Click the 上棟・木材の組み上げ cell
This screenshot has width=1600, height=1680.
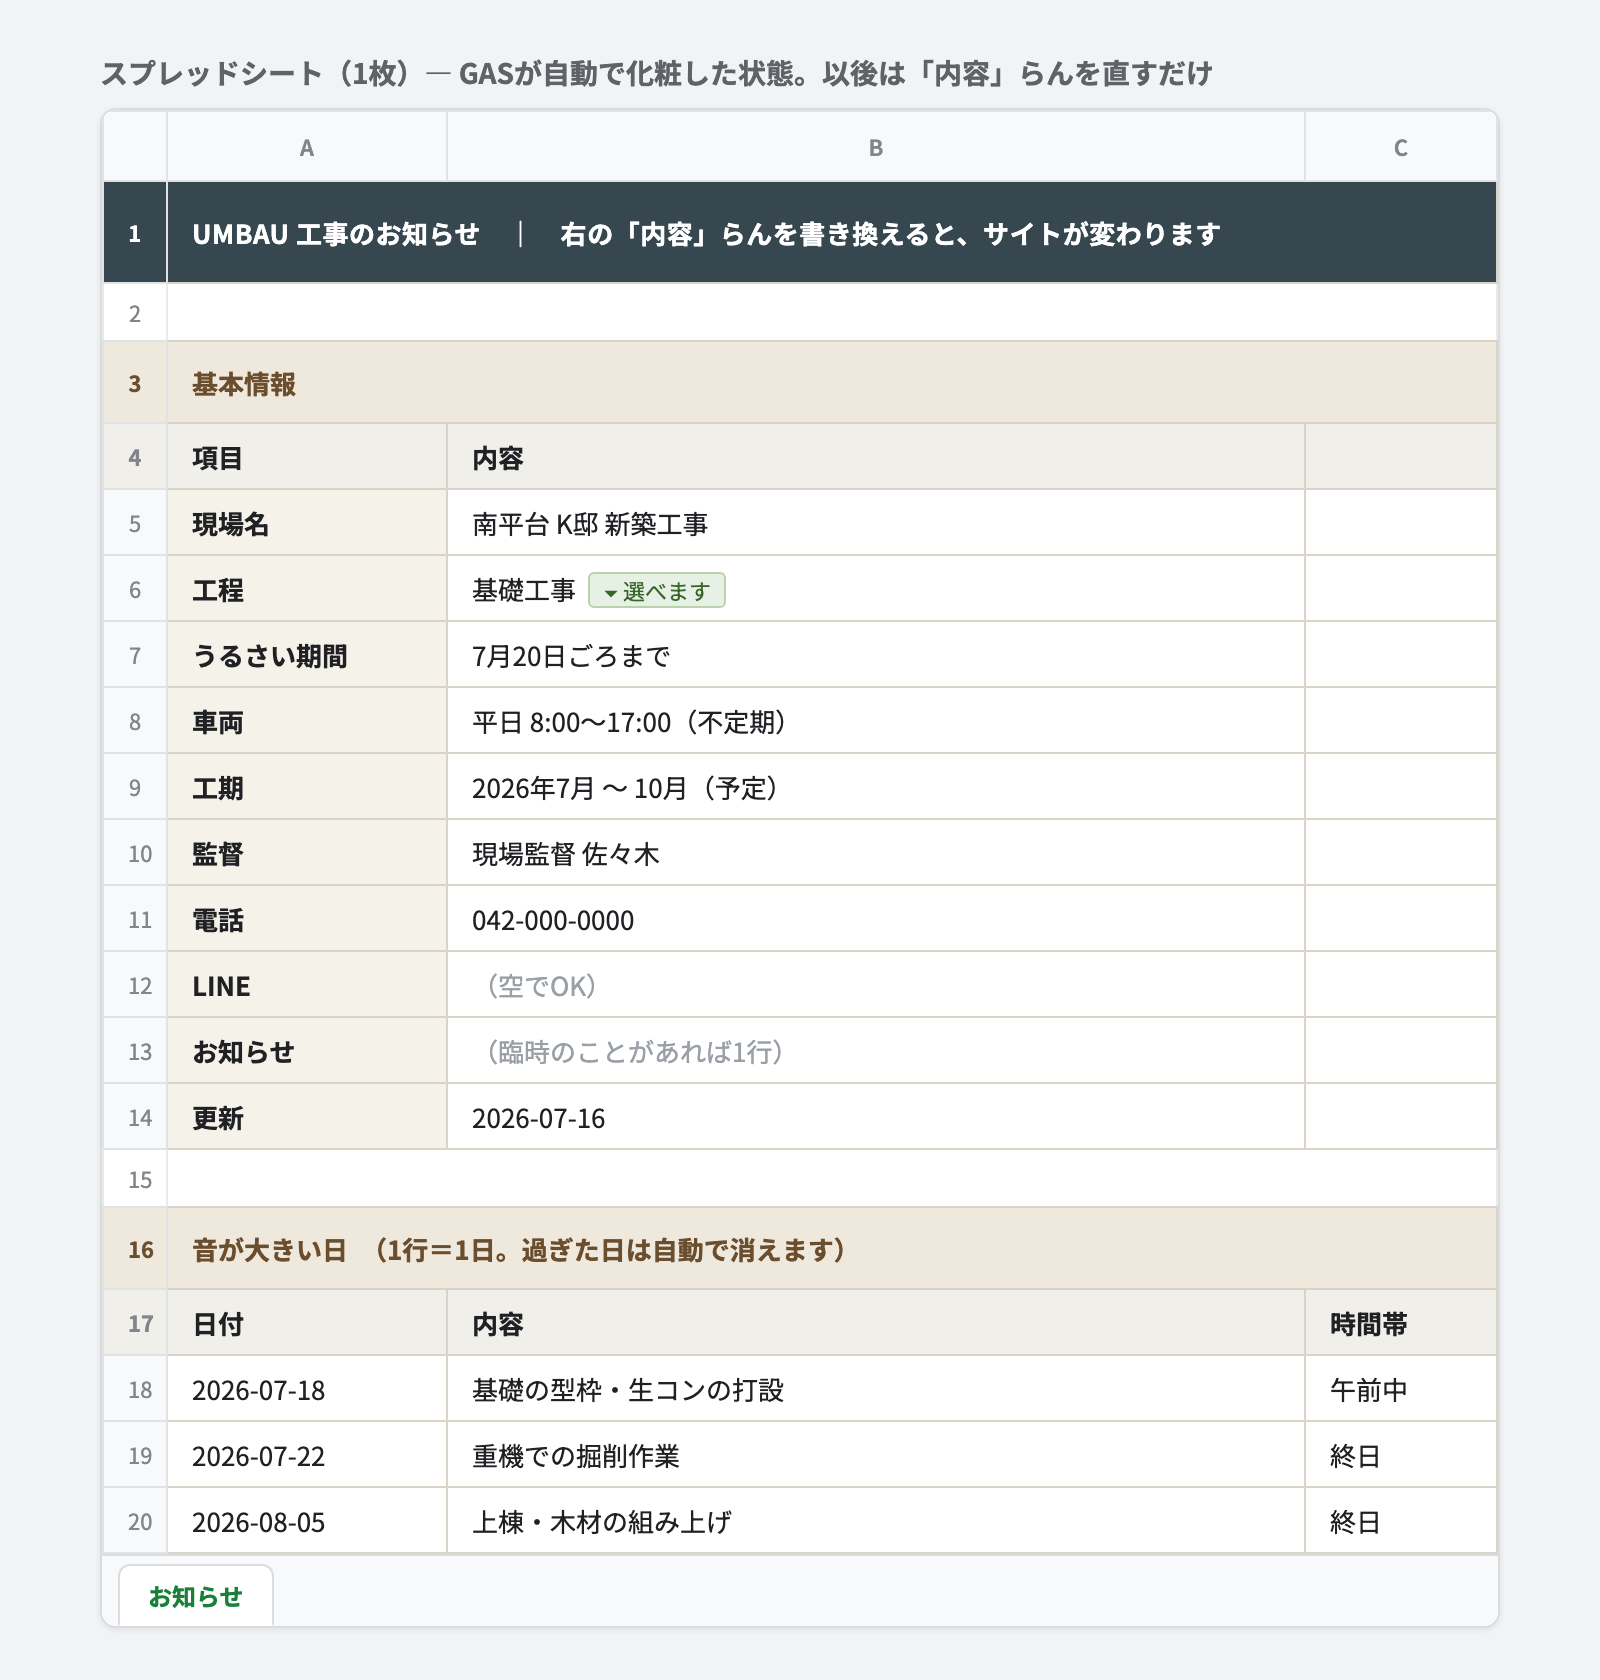click(x=875, y=1521)
